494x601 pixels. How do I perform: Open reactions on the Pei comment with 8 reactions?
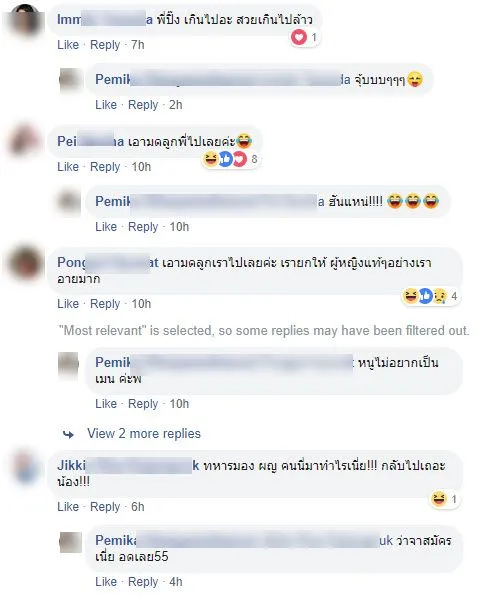pos(230,159)
